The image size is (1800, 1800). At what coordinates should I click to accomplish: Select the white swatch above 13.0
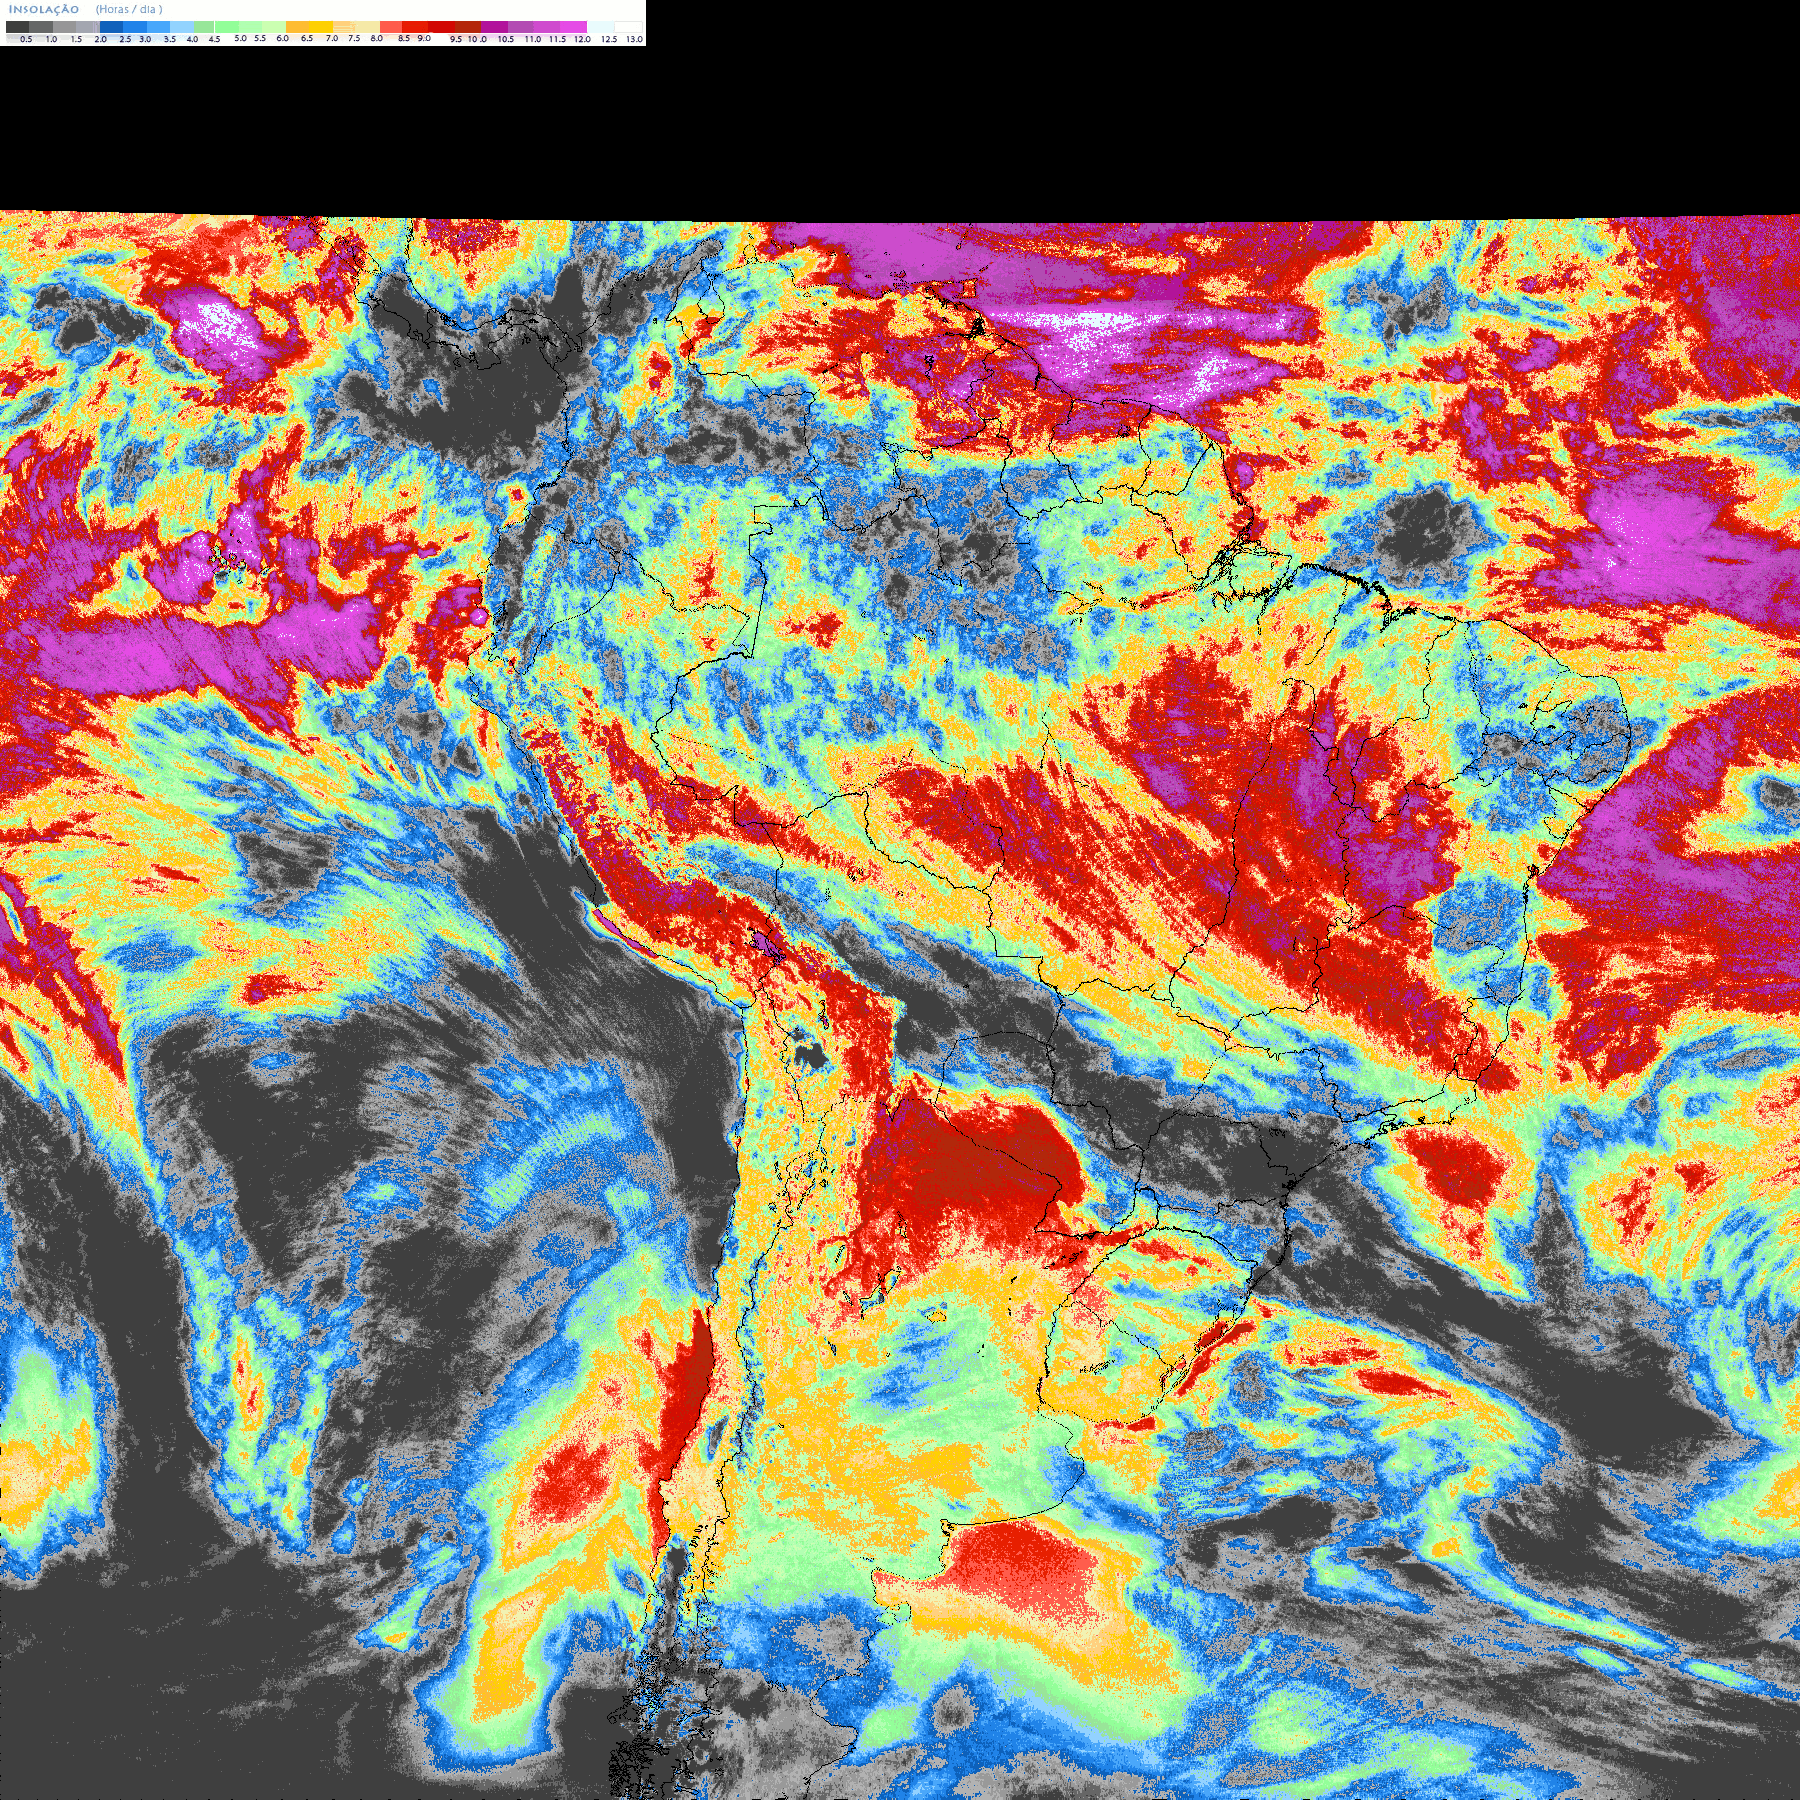[628, 27]
